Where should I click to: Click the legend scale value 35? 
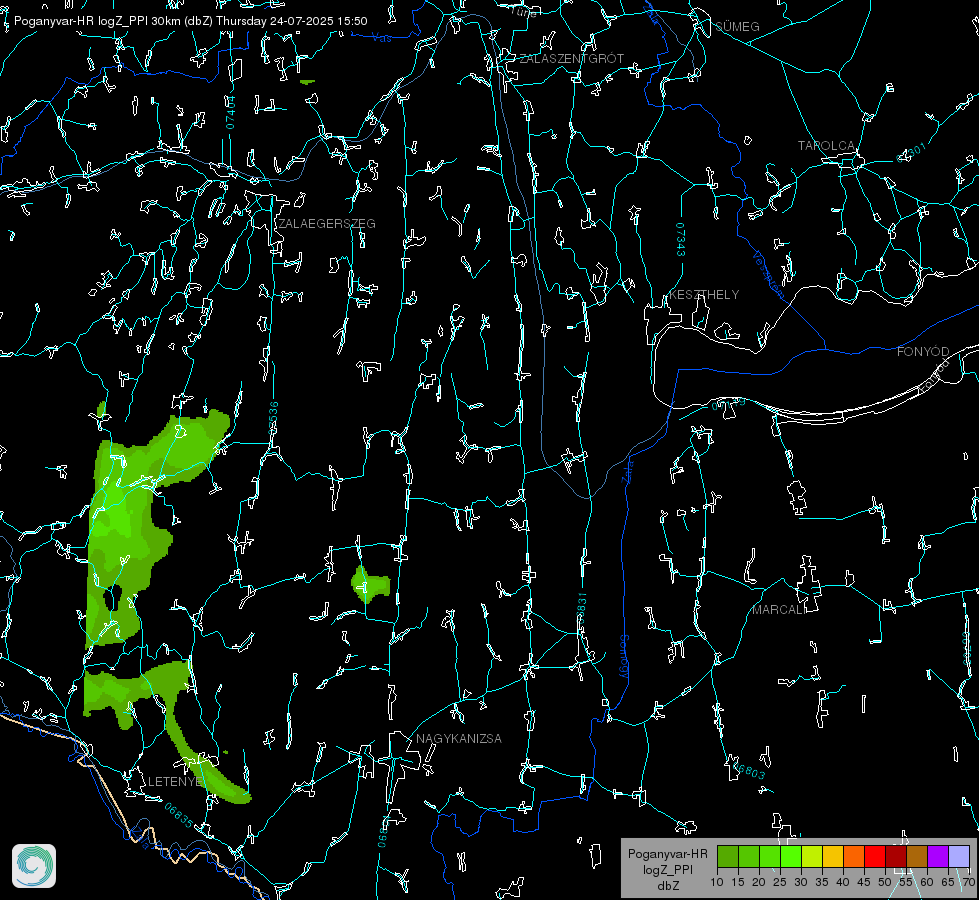(x=822, y=883)
